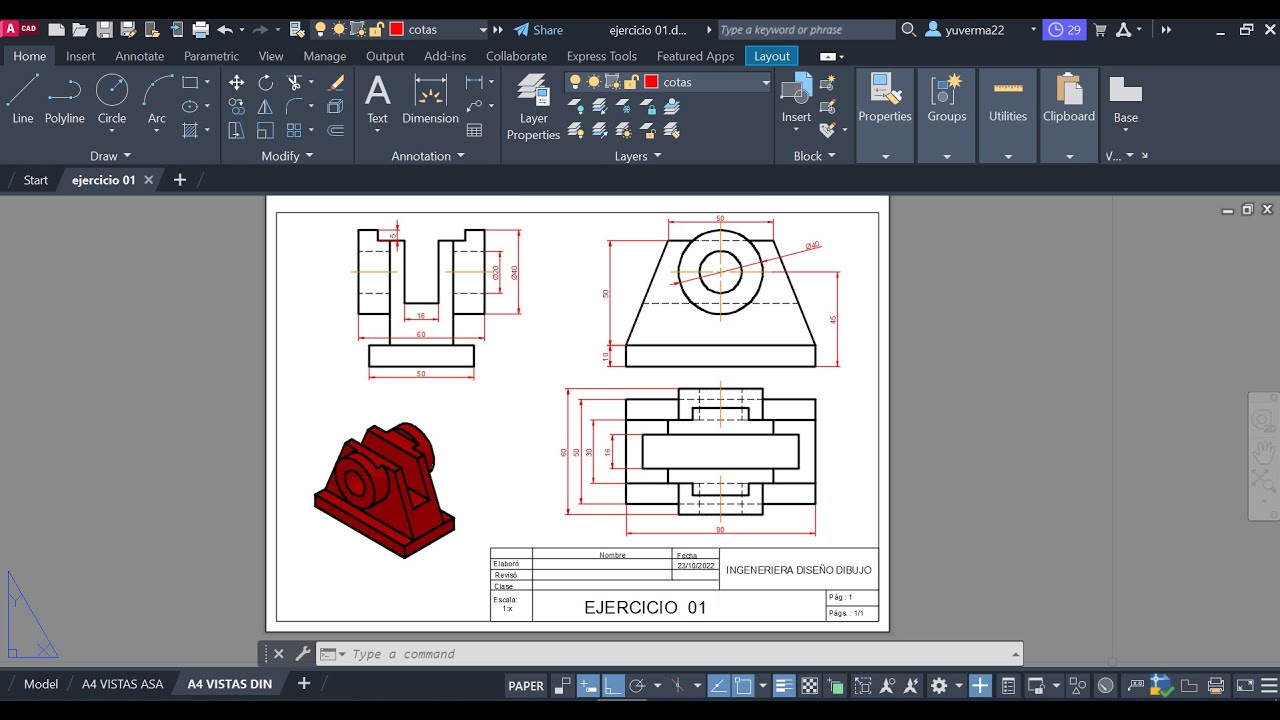Toggle Isolate Objects in status bar
1280x720 pixels.
coord(1078,686)
